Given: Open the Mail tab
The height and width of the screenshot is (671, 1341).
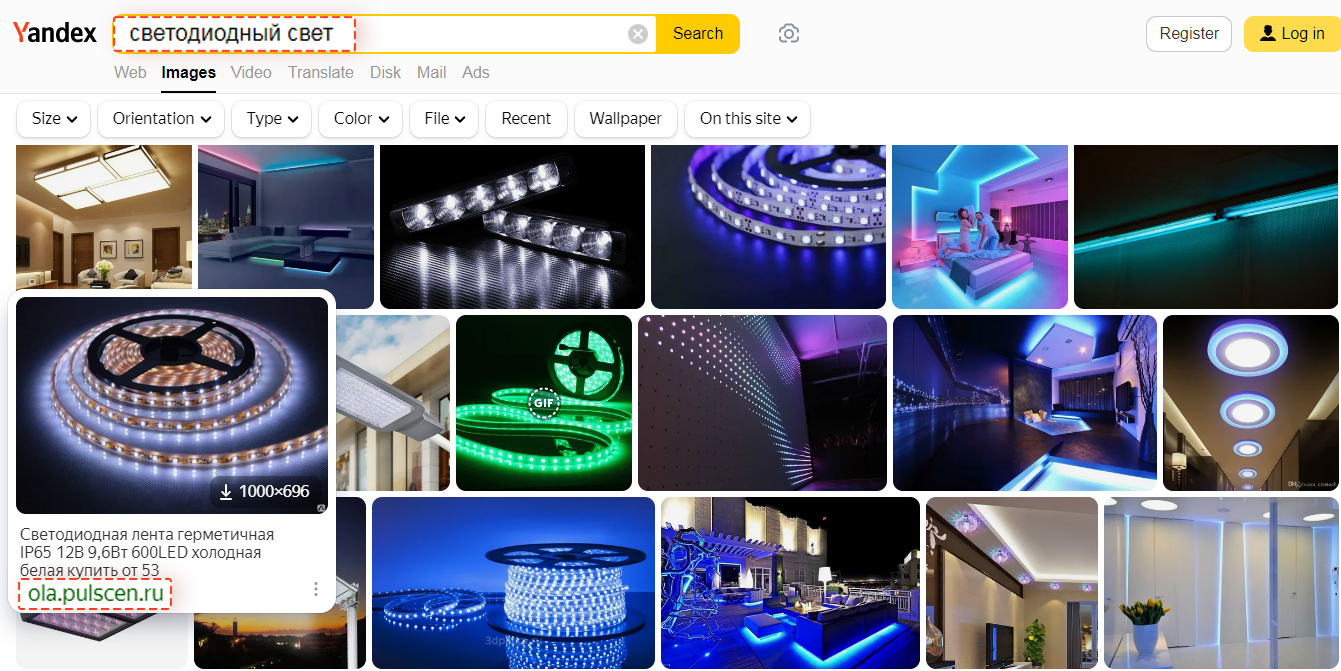Looking at the screenshot, I should pyautogui.click(x=432, y=72).
